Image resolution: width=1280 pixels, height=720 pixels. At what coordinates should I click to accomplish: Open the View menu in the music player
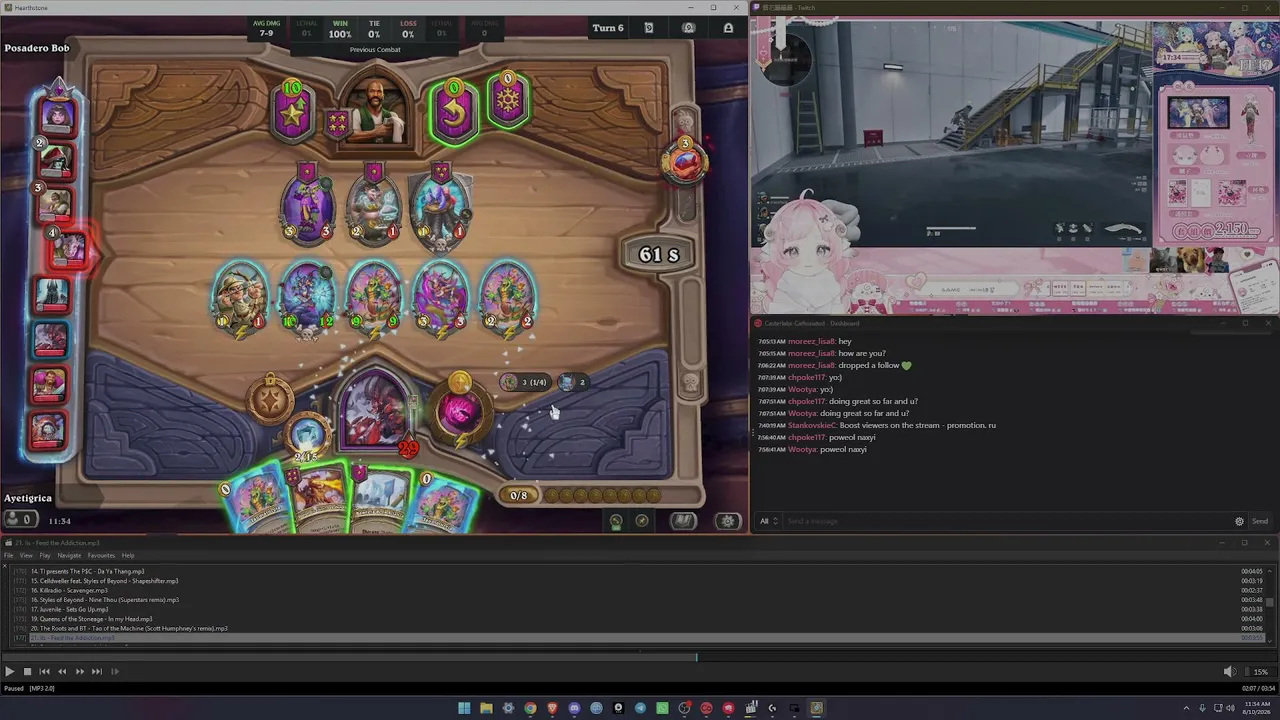click(26, 555)
